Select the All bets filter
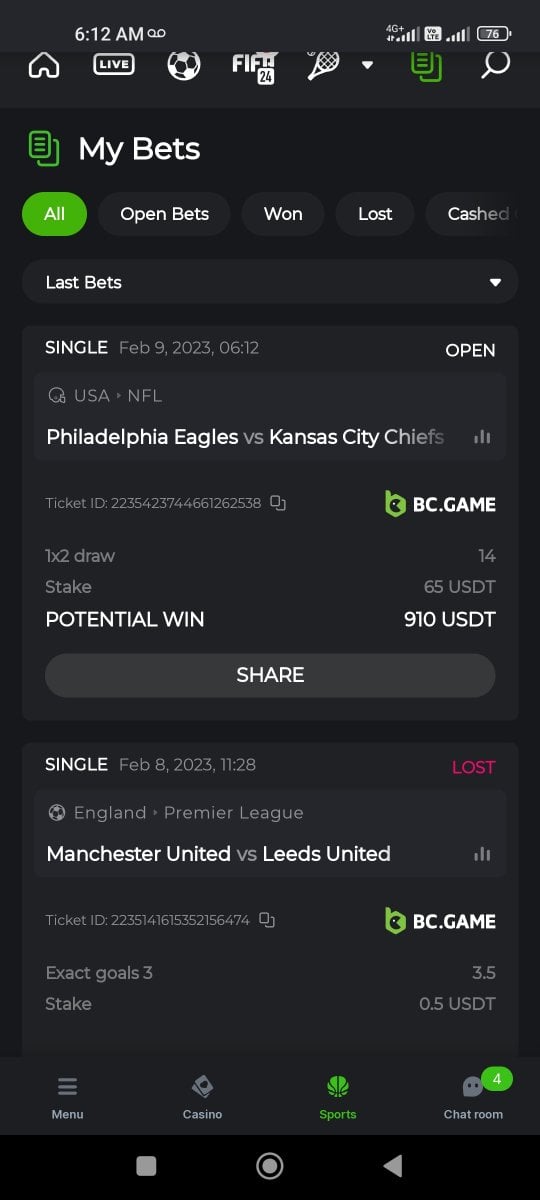This screenshot has height=1200, width=540. [x=54, y=214]
